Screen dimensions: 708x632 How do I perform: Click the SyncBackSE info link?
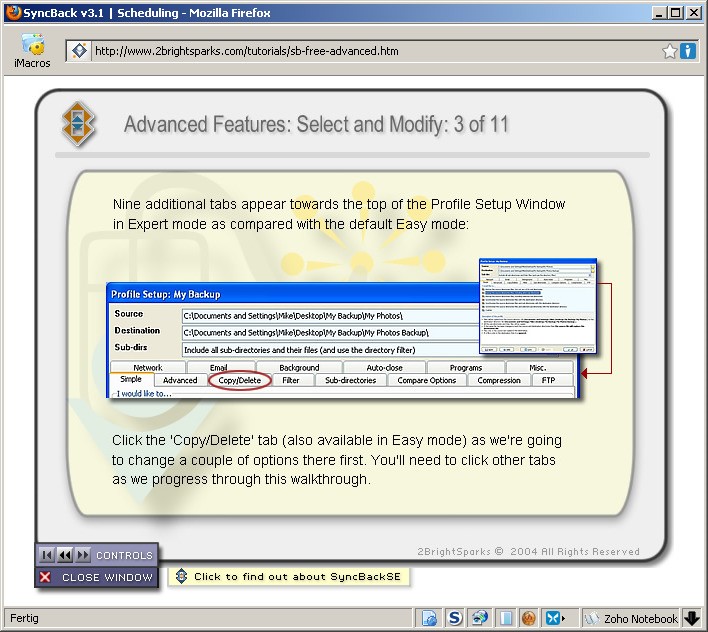[290, 577]
